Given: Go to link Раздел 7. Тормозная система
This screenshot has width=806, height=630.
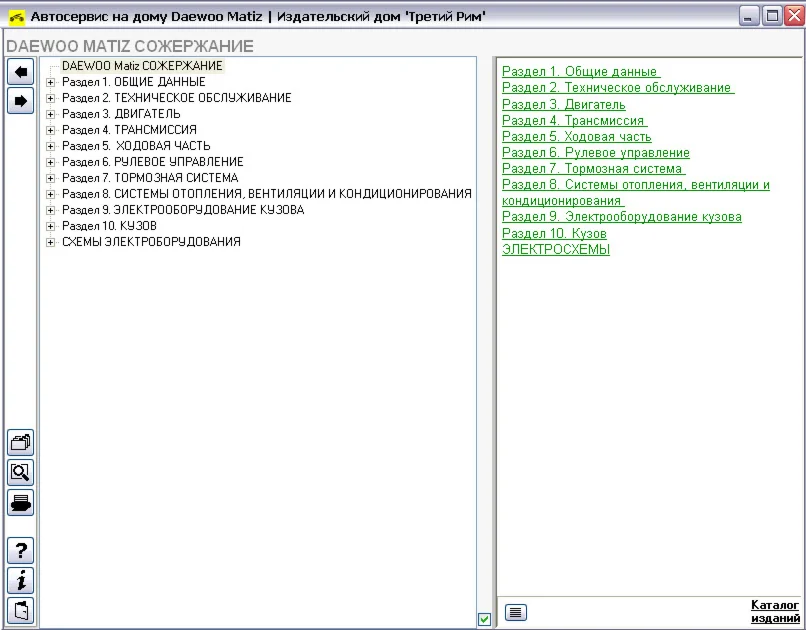Looking at the screenshot, I should (593, 169).
